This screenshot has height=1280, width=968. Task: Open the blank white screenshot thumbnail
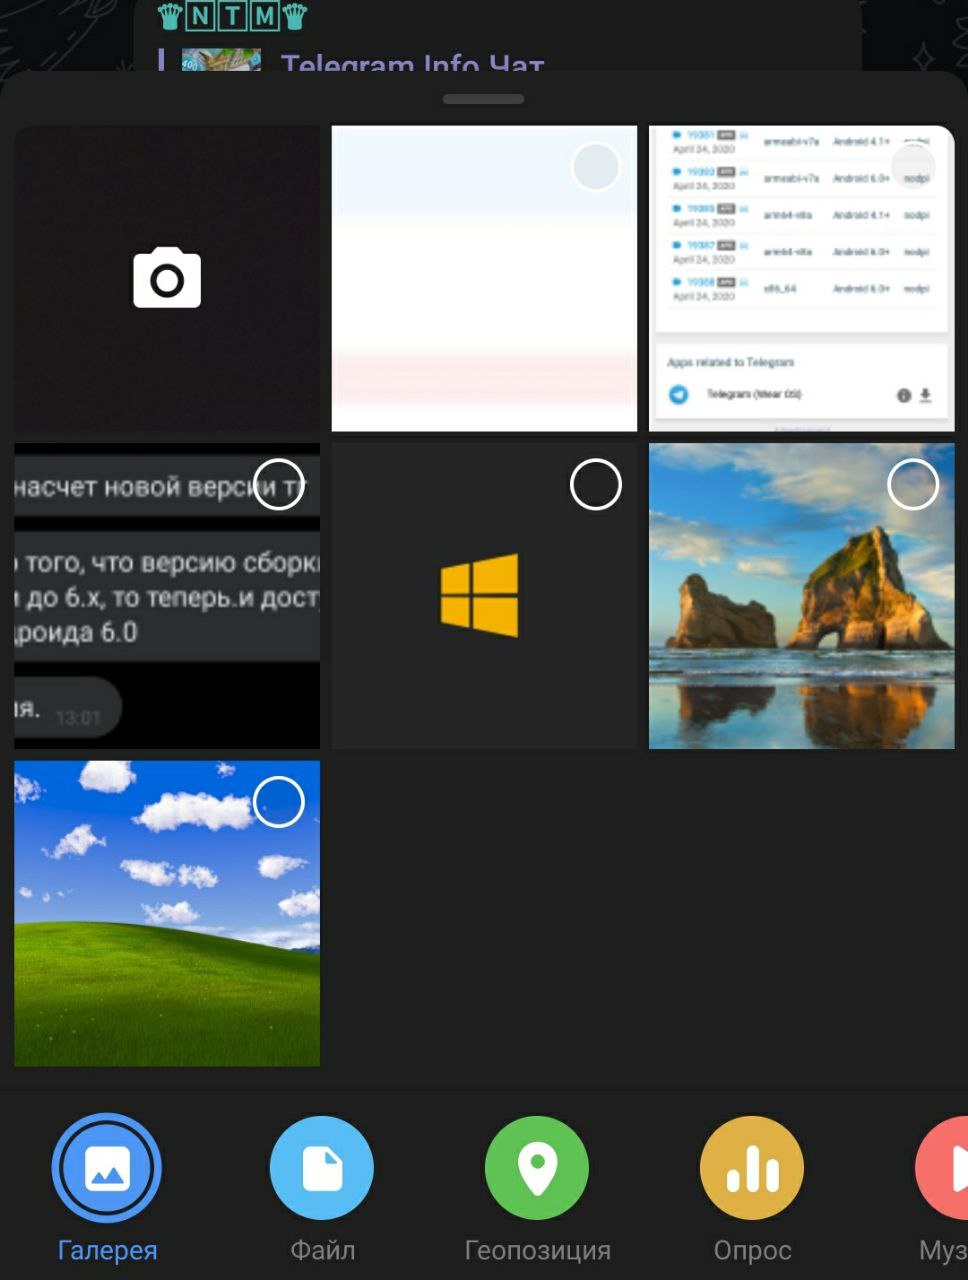[x=484, y=278]
